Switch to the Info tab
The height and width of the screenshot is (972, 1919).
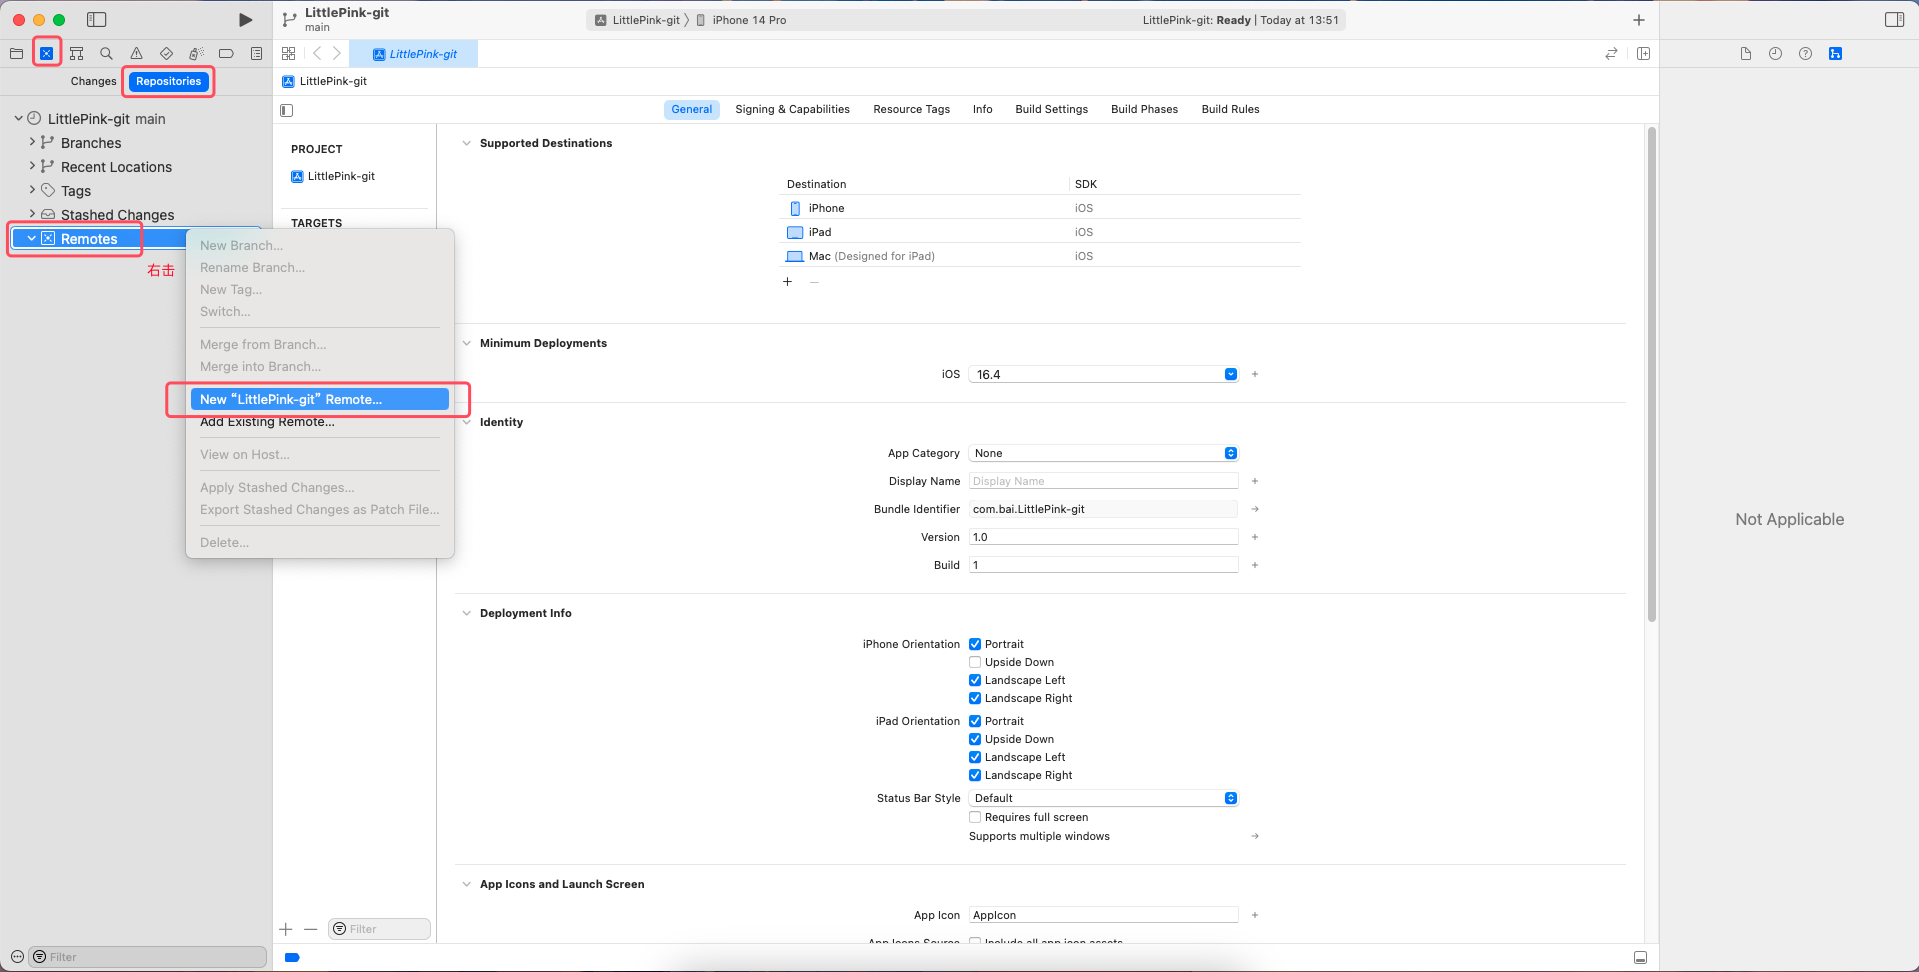982,109
